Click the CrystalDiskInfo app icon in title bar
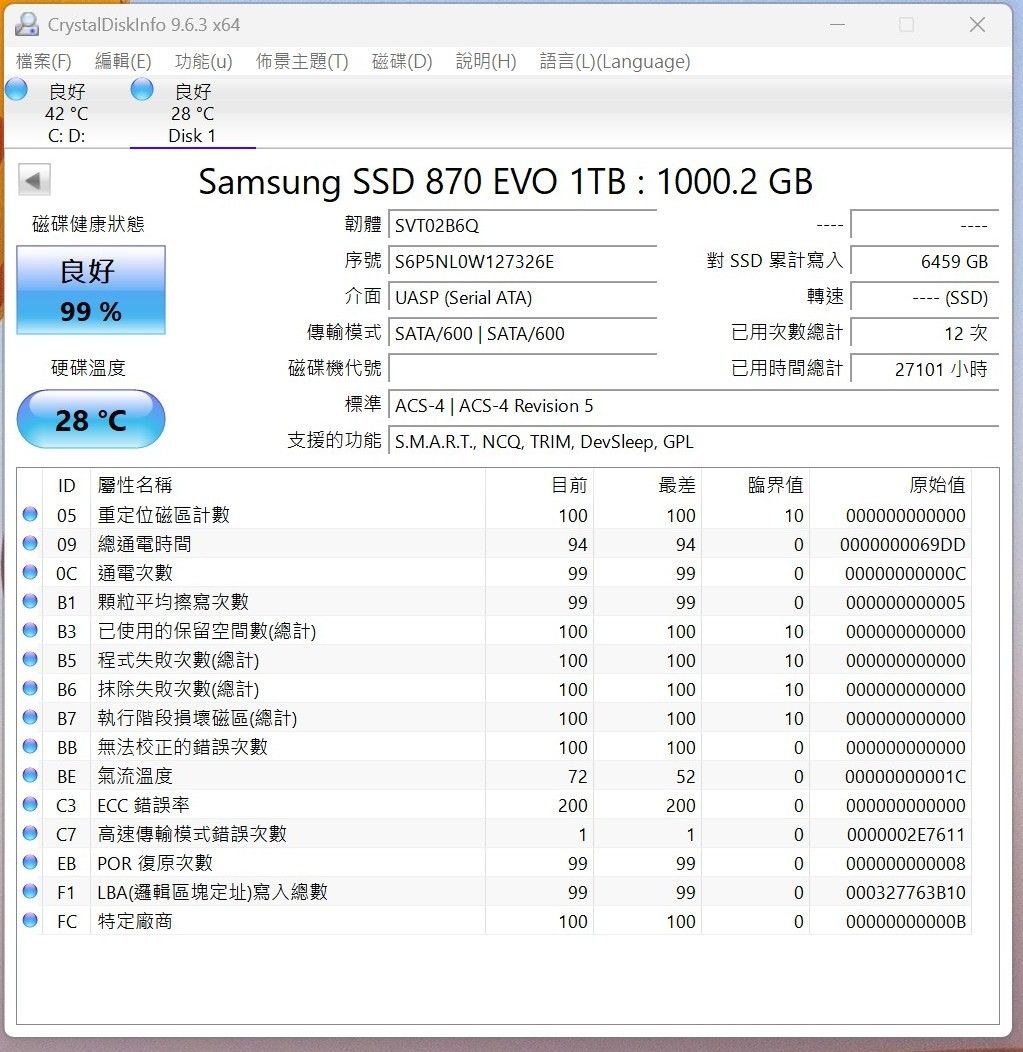 tap(27, 24)
